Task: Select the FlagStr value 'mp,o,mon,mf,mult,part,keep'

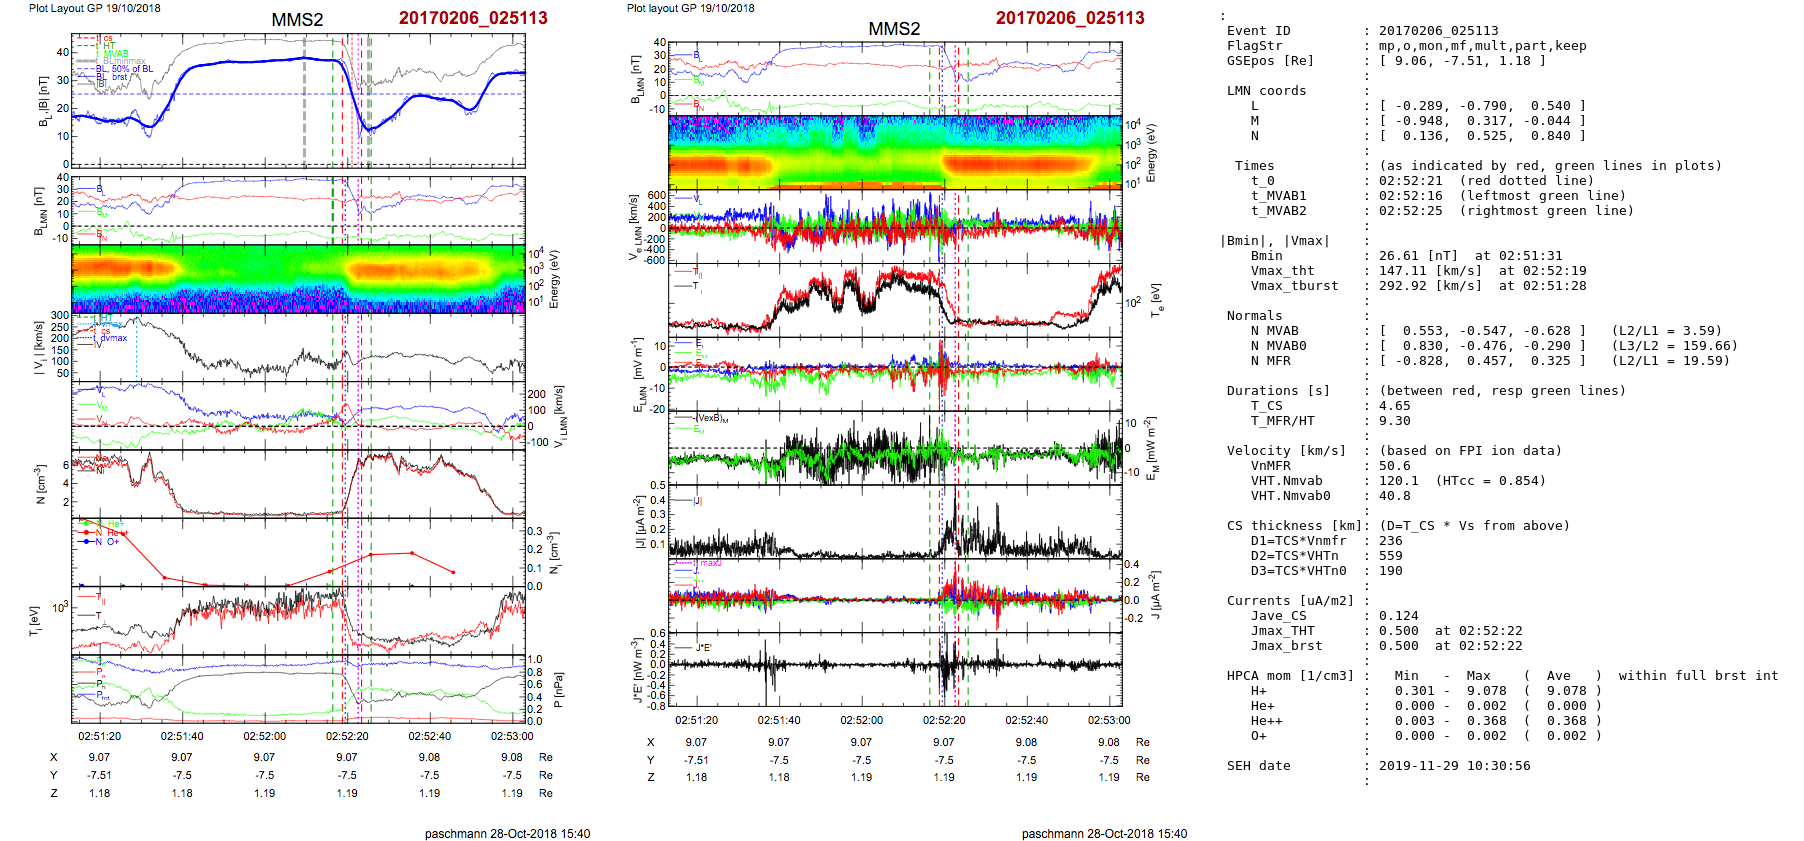Action: [1483, 46]
